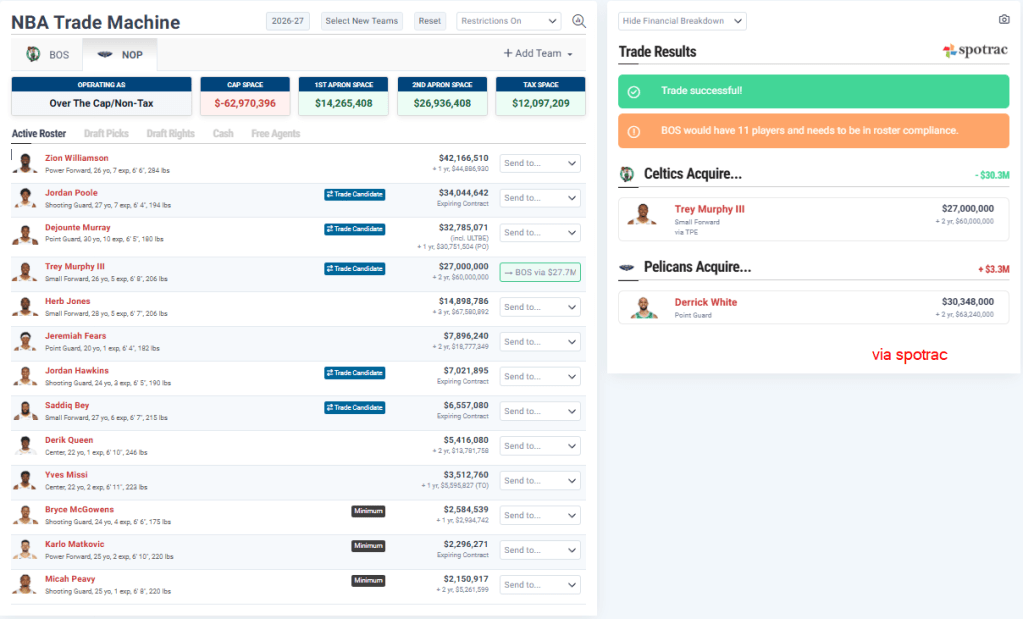This screenshot has width=1023, height=619.
Task: Click Trey Murphy III's headshot in Trade Results
Action: pyautogui.click(x=642, y=214)
